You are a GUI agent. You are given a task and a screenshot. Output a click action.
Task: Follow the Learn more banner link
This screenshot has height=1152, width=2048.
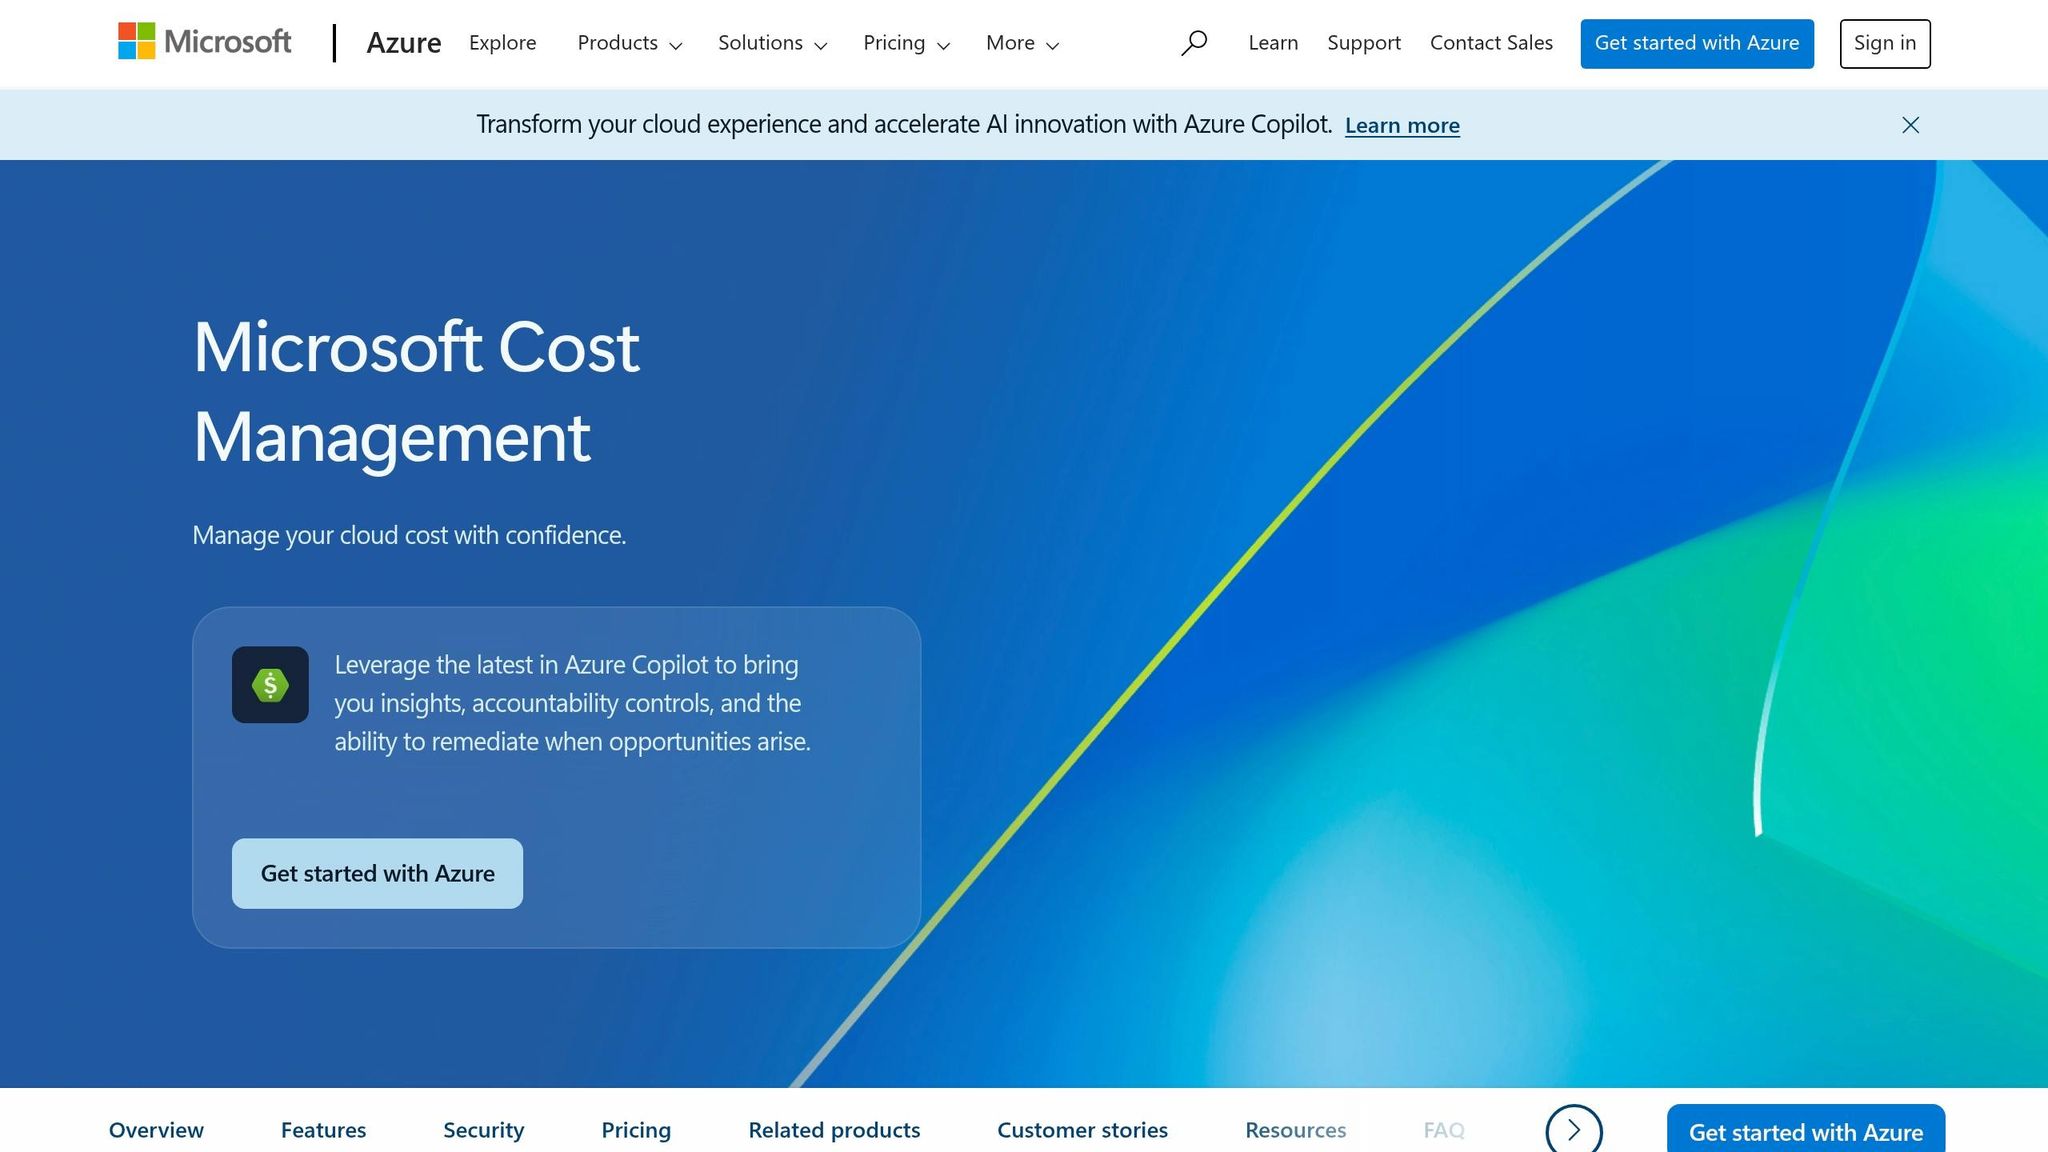[x=1402, y=125]
